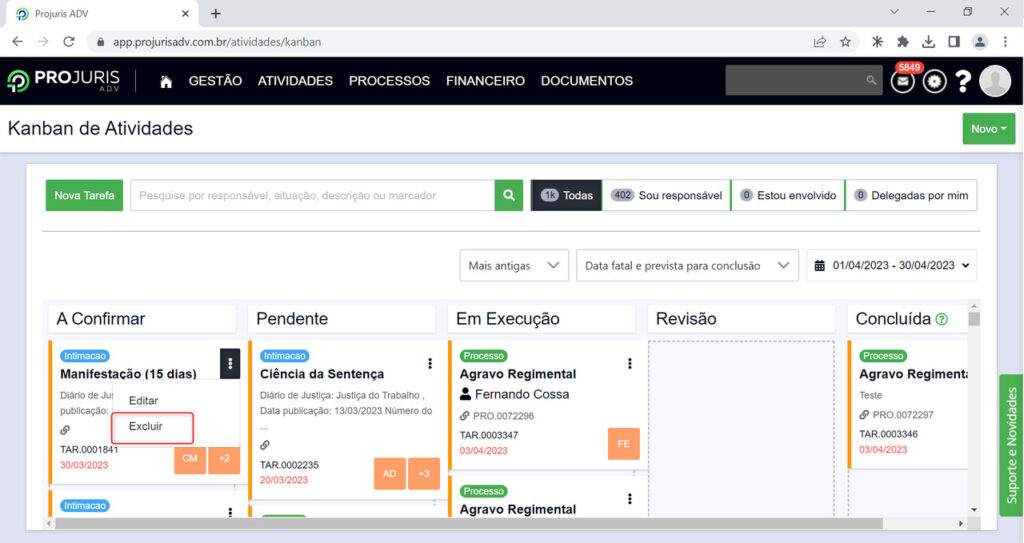Open the user avatar profile menu
Screen dimensions: 1024x543
[995, 81]
